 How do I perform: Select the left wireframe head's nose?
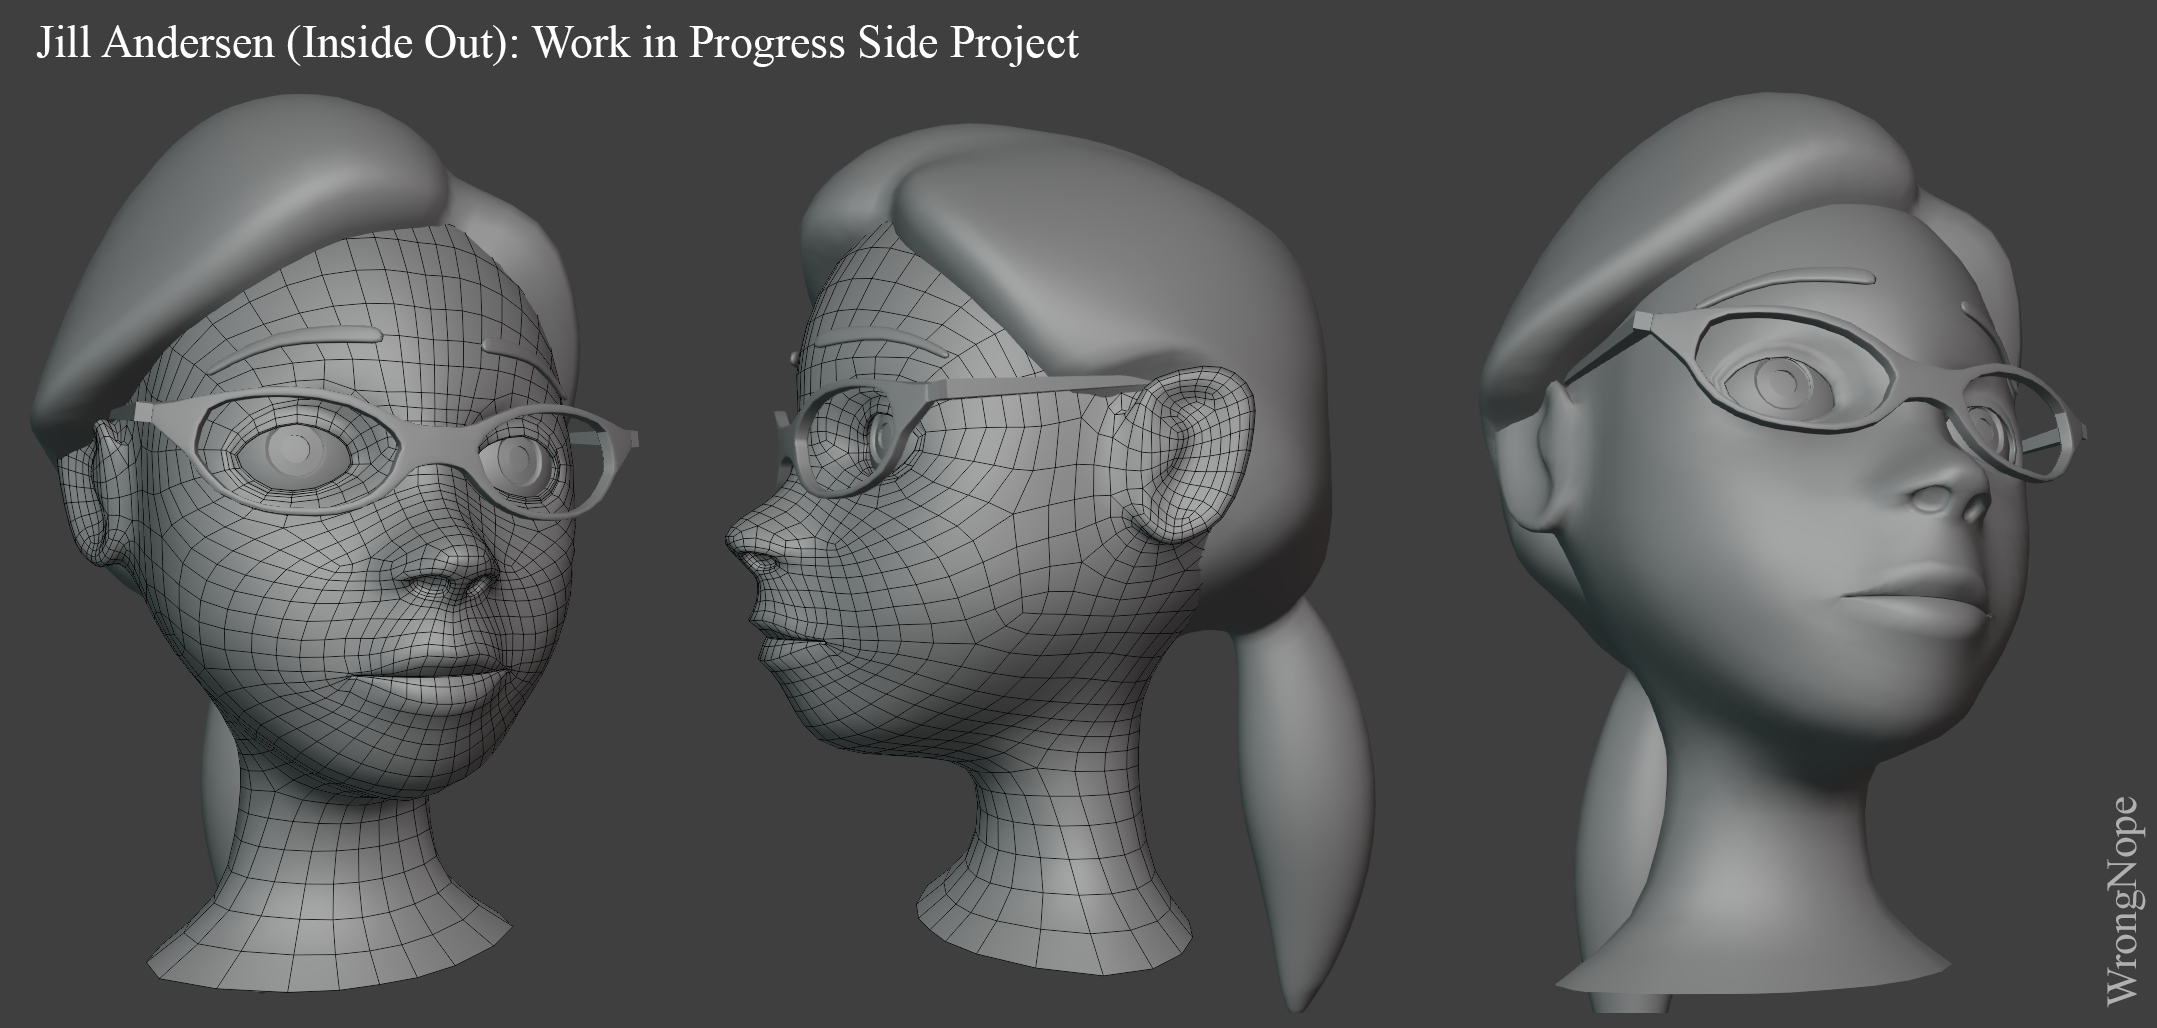pos(447,580)
